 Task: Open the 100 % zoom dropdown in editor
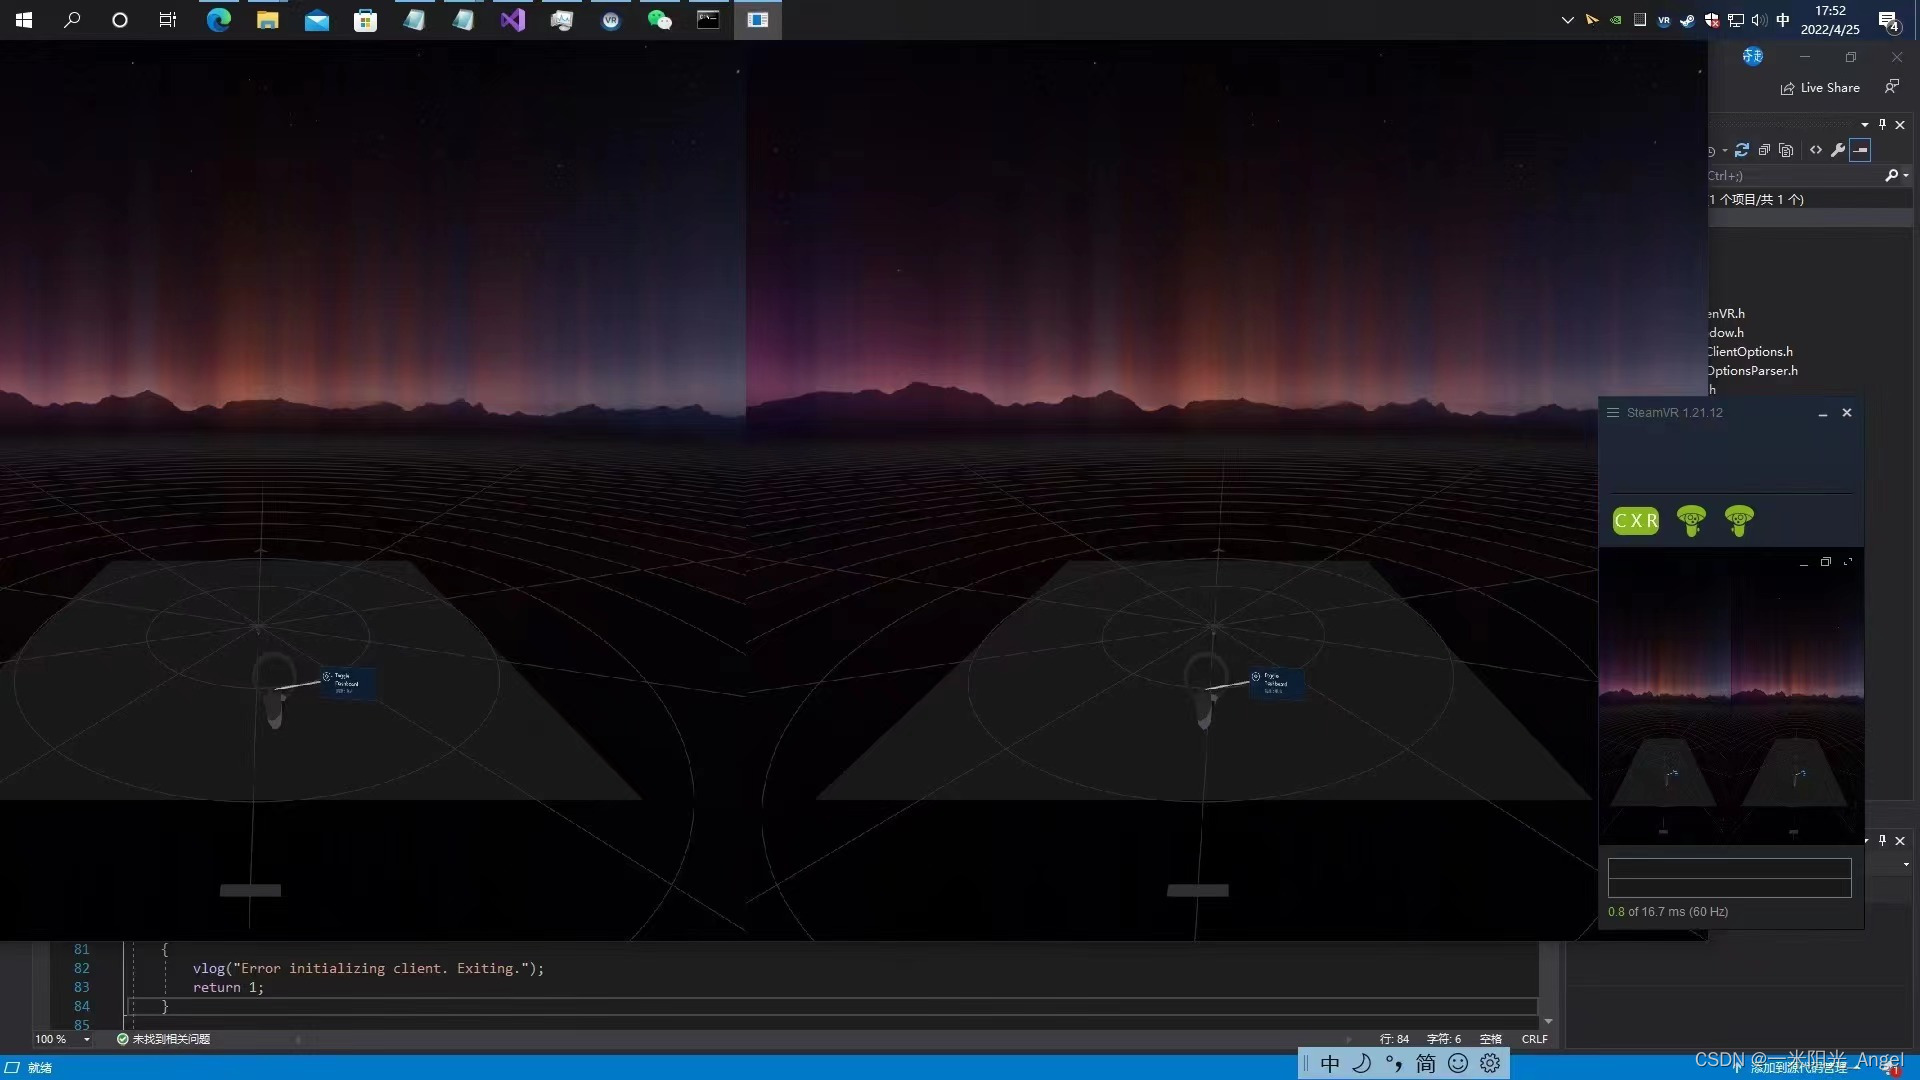[87, 1040]
